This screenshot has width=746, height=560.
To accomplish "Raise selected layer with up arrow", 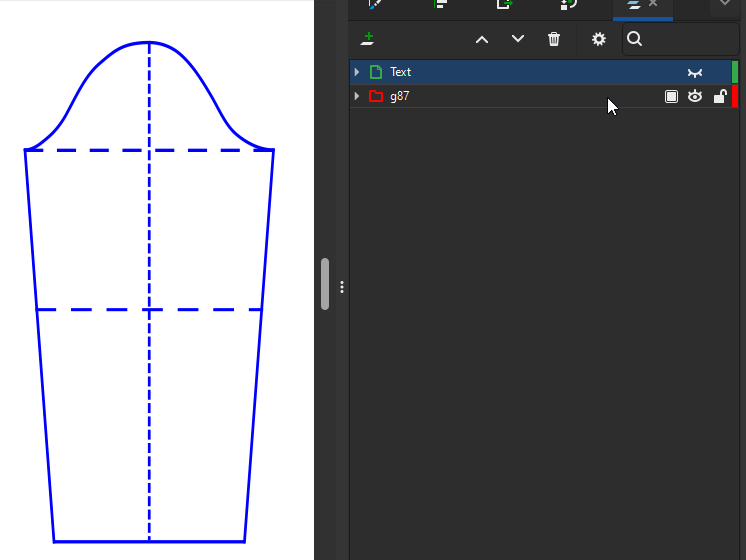I will 482,39.
